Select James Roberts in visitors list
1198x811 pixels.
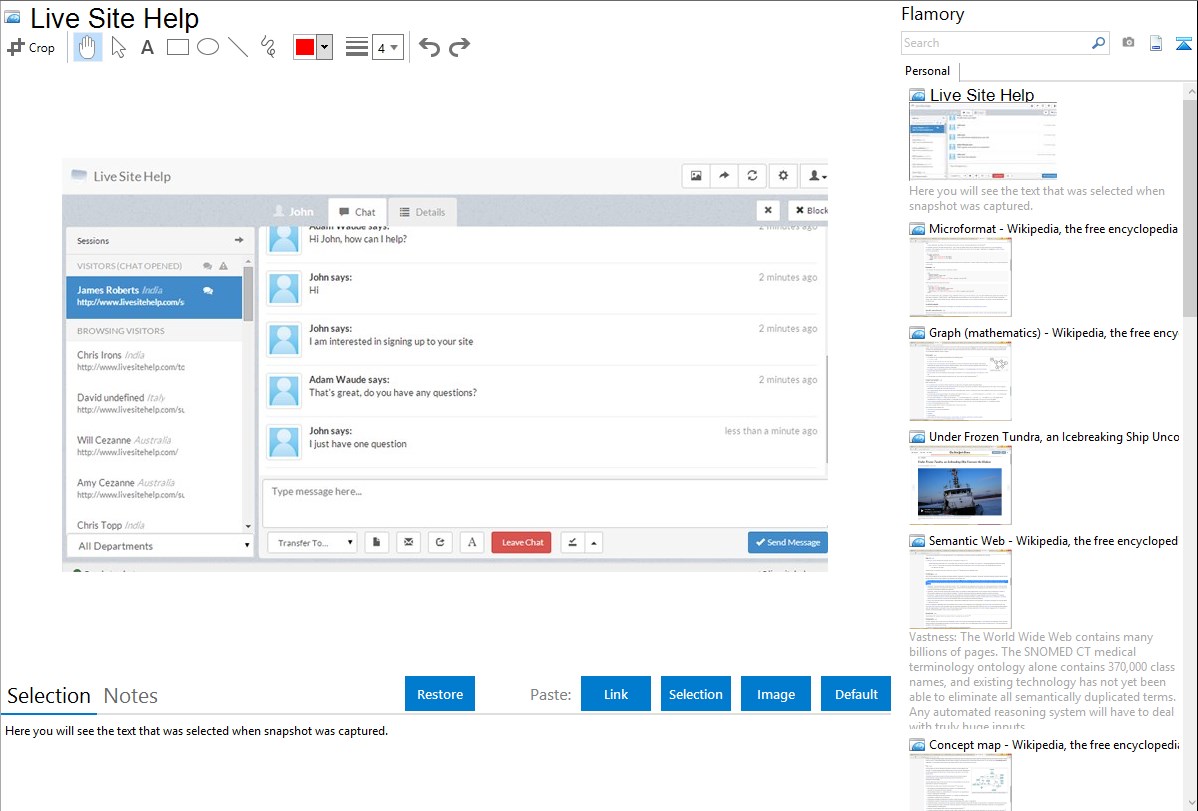[154, 296]
